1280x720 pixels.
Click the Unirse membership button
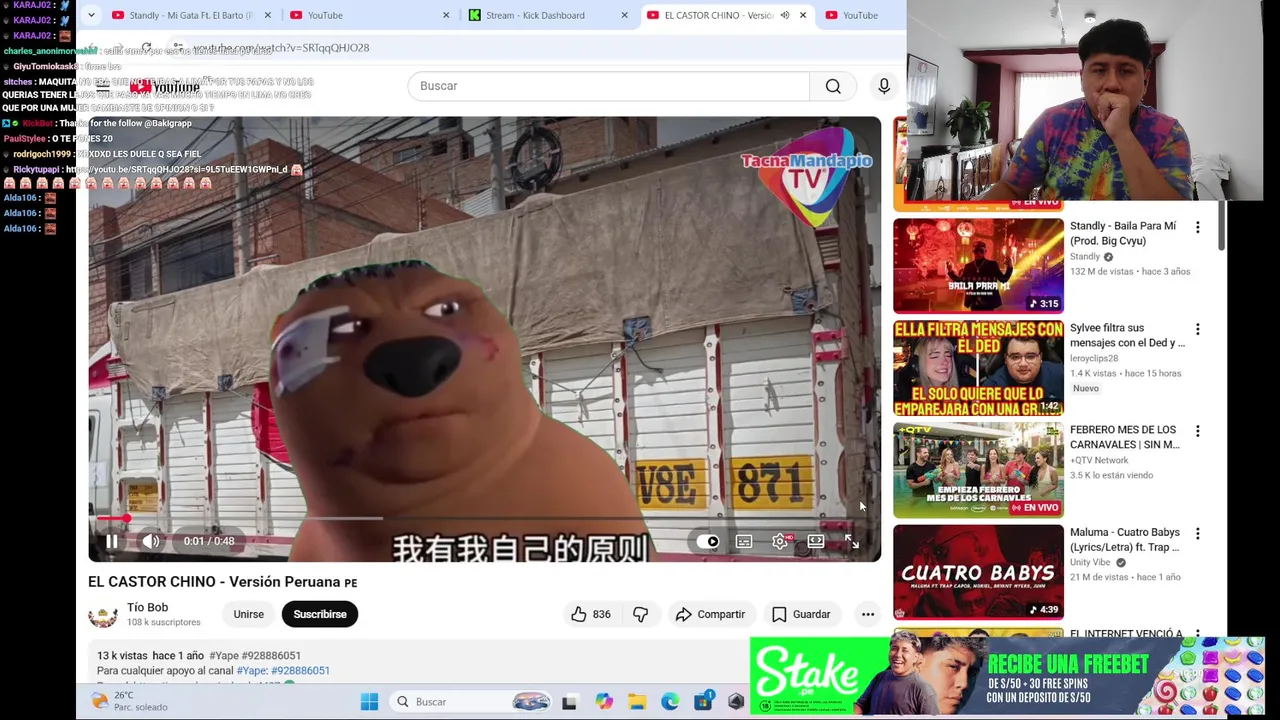point(249,614)
